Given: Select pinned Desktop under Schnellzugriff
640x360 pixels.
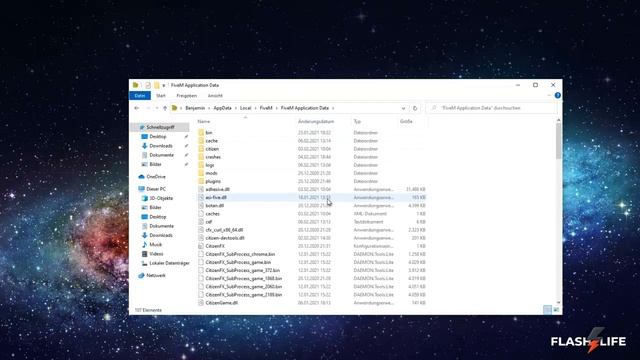Looking at the screenshot, I should (x=158, y=136).
